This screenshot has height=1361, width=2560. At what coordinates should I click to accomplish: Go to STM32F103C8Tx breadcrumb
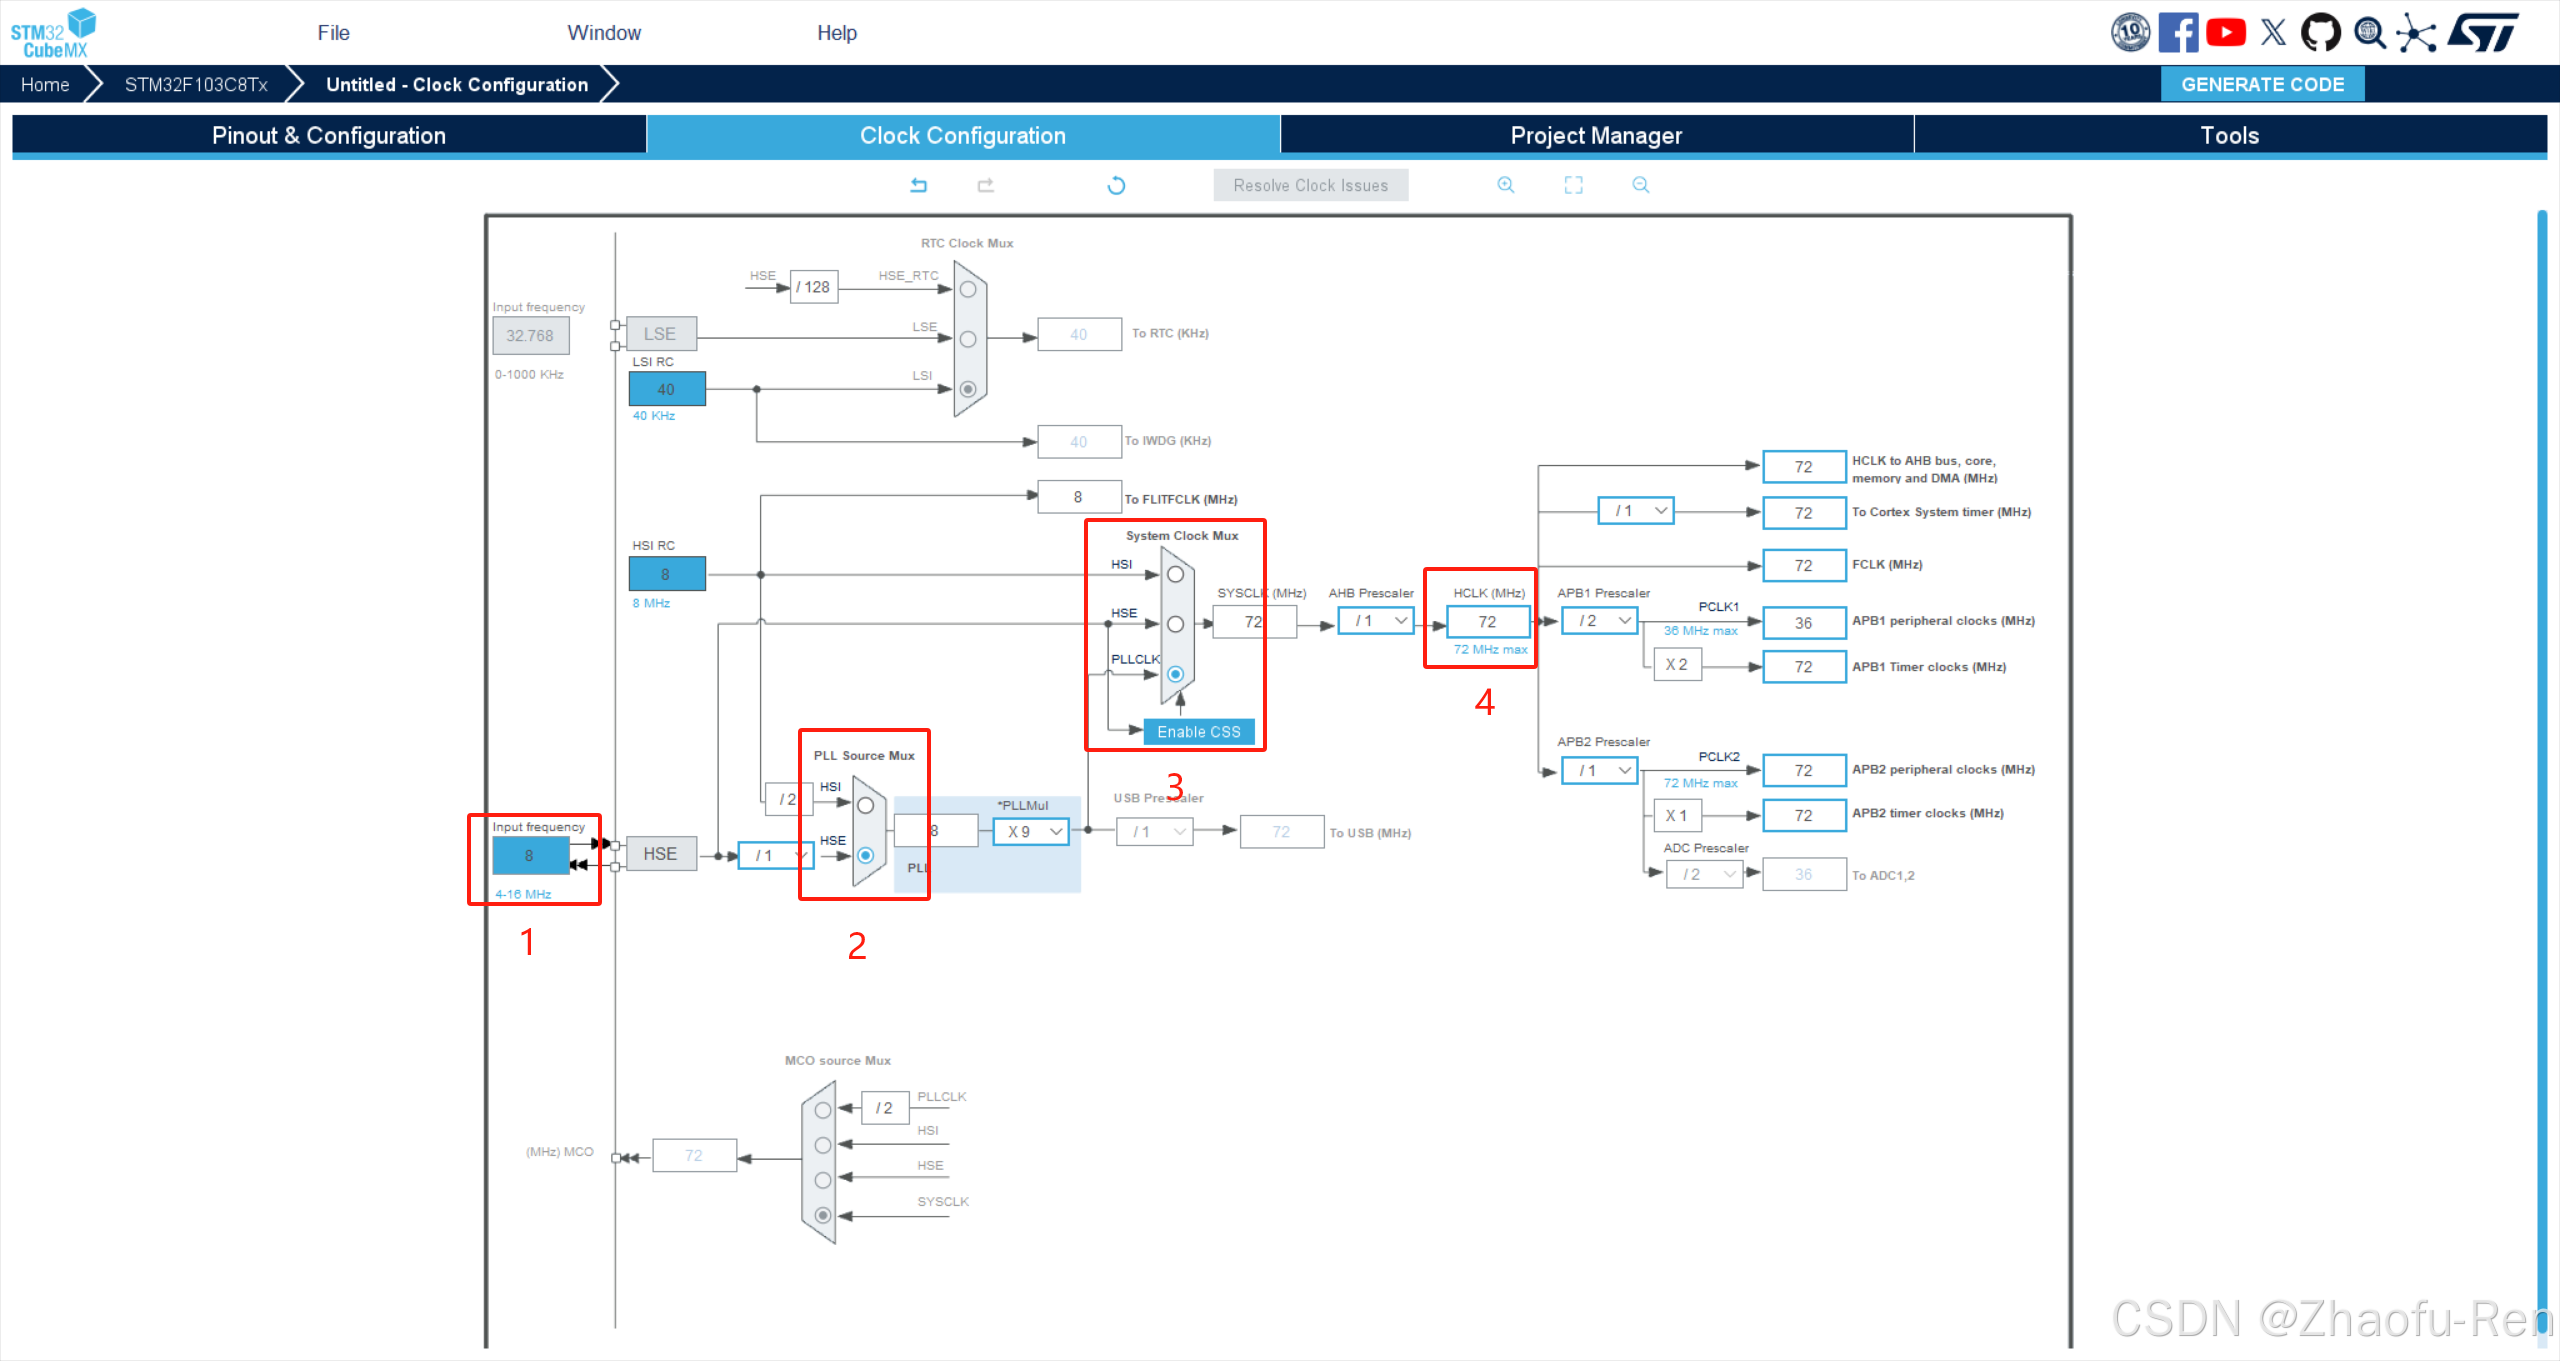coord(196,84)
